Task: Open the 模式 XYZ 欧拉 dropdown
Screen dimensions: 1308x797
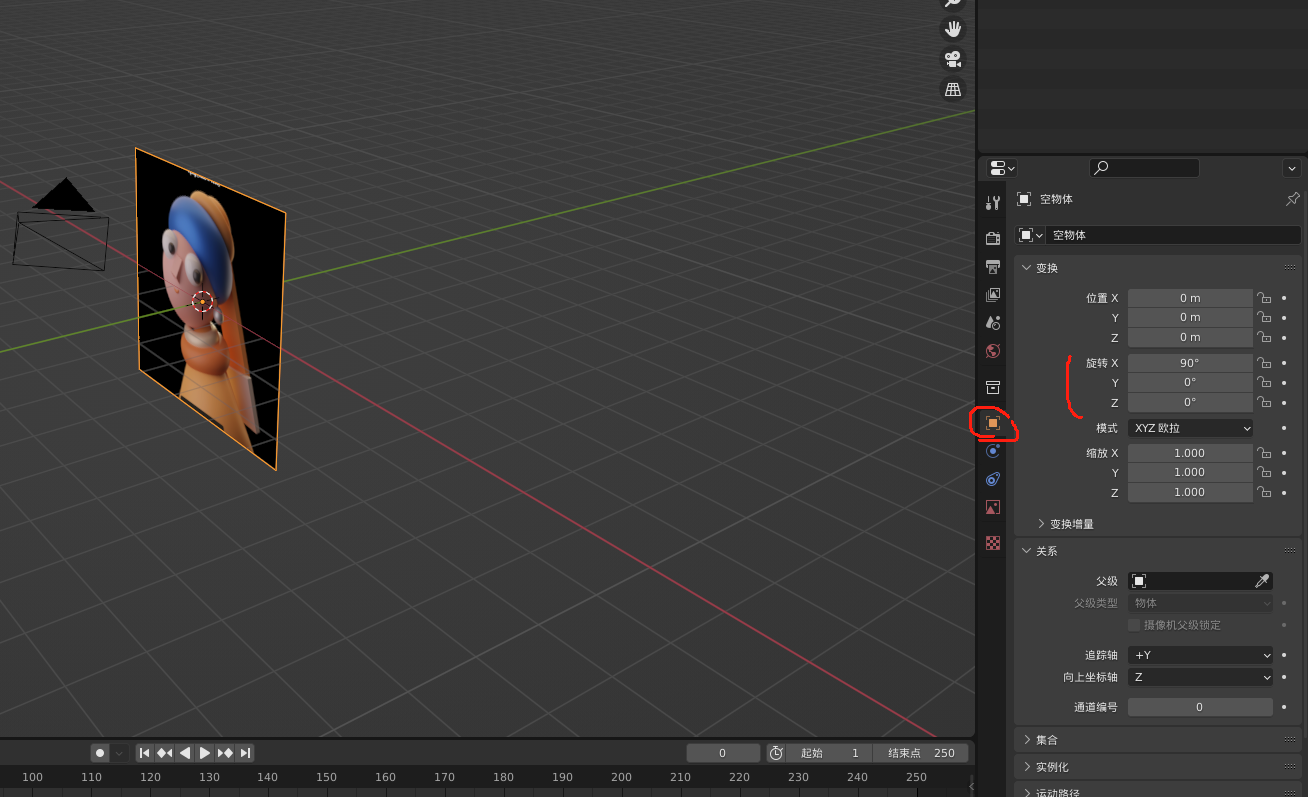Action: (x=1190, y=428)
